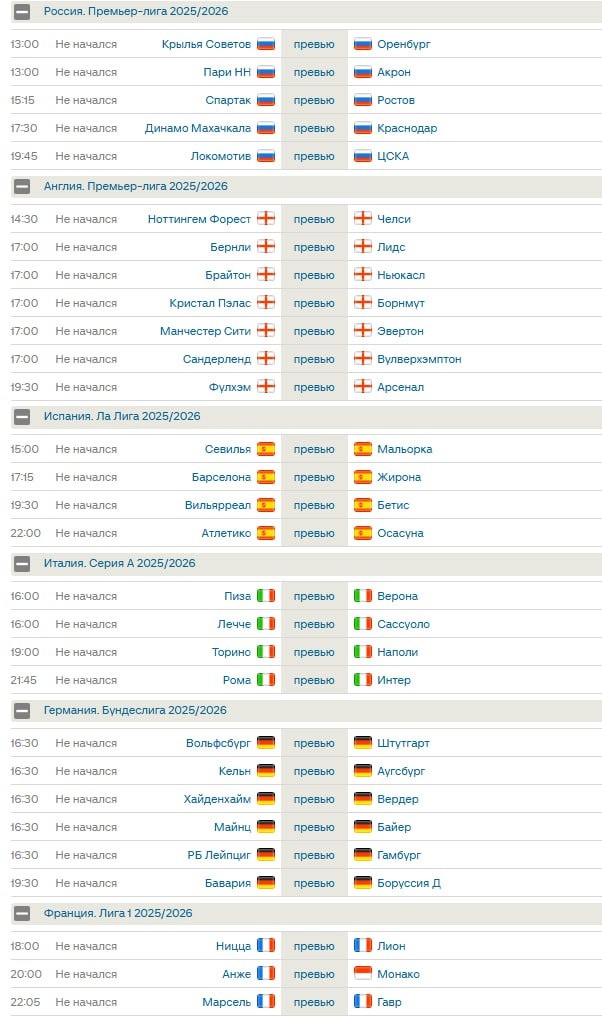Click the German flag beside Бавария
This screenshot has width=602, height=1021.
coord(266,883)
